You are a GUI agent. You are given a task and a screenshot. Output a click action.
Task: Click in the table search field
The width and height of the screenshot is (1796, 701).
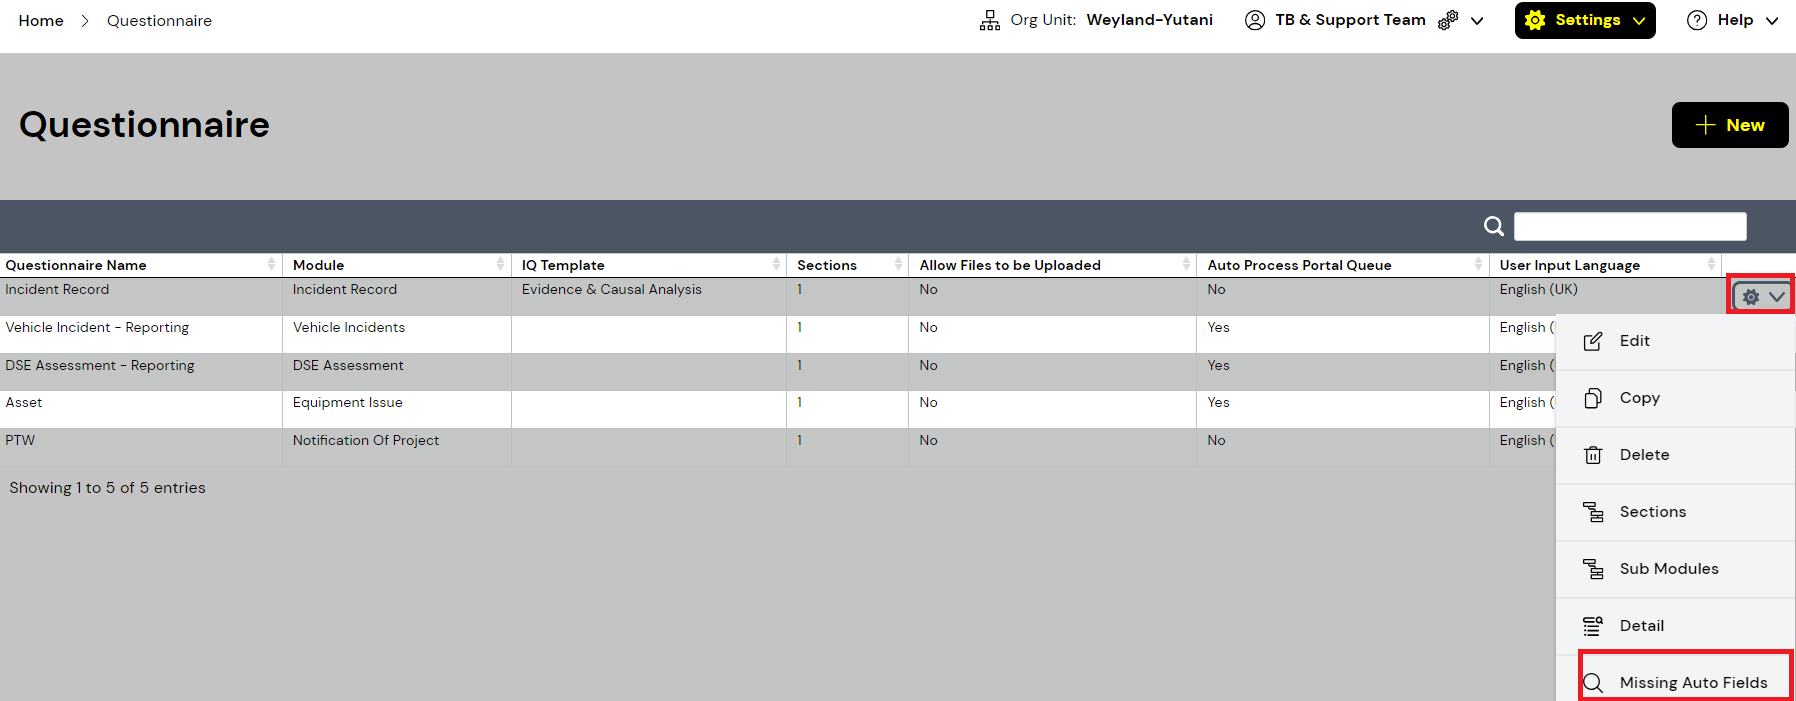pos(1629,226)
